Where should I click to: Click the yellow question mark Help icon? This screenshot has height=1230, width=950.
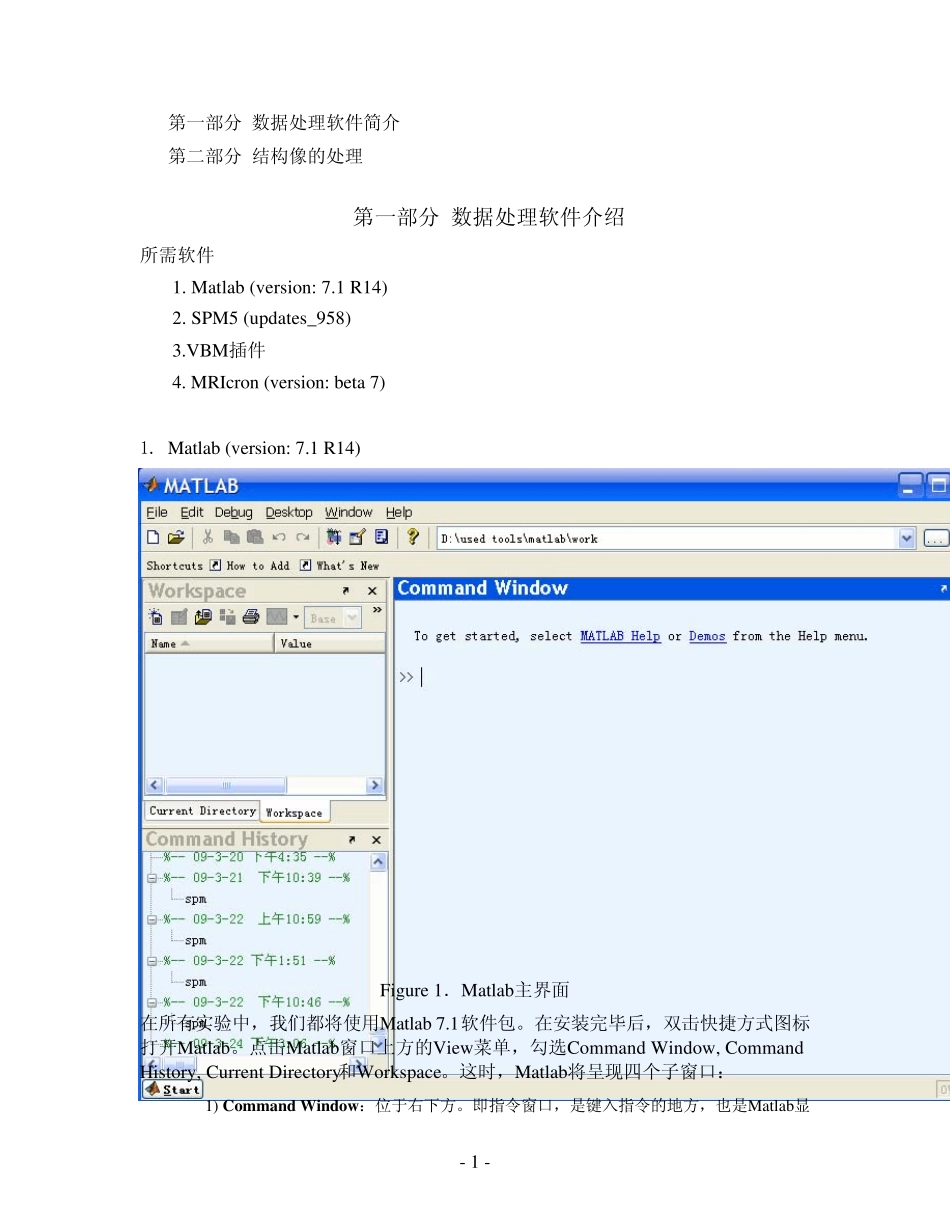[x=412, y=538]
